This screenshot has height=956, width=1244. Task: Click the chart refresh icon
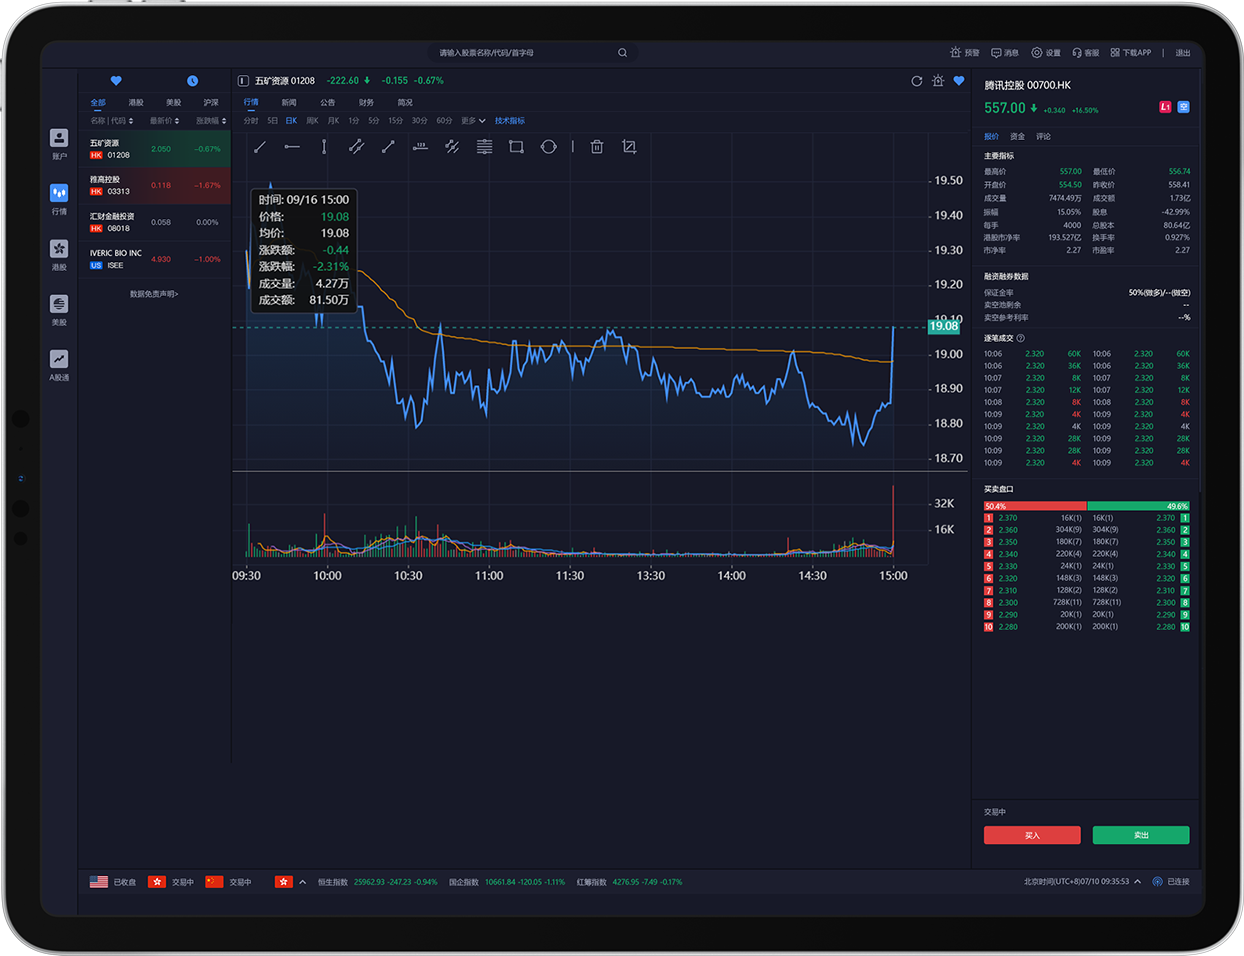click(916, 81)
